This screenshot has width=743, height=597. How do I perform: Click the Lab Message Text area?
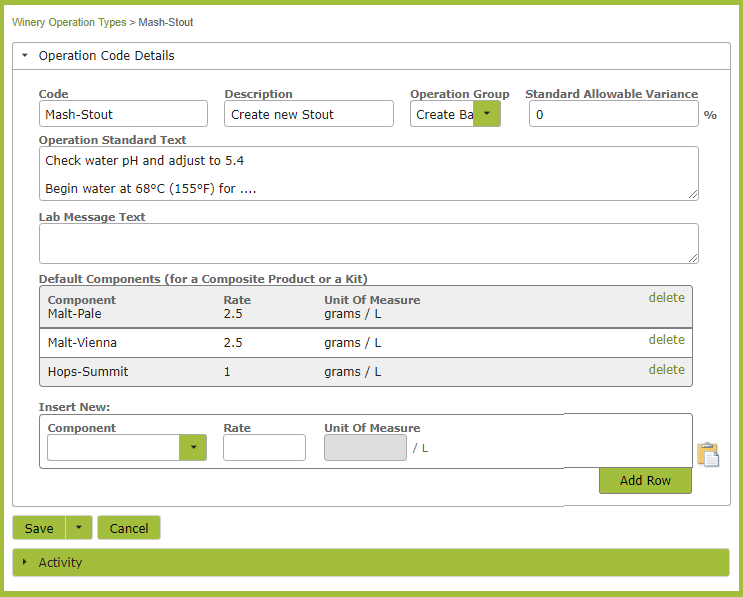[x=369, y=244]
